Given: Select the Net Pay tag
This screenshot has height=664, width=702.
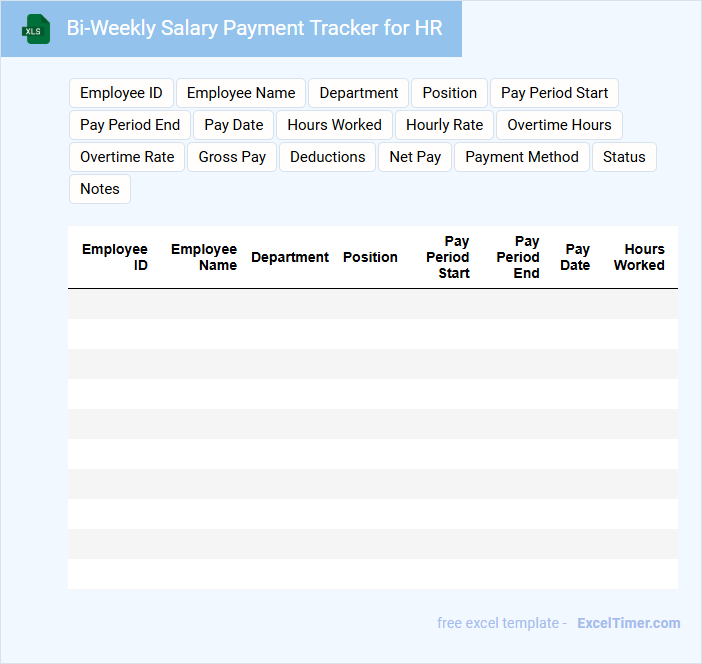Looking at the screenshot, I should point(415,157).
